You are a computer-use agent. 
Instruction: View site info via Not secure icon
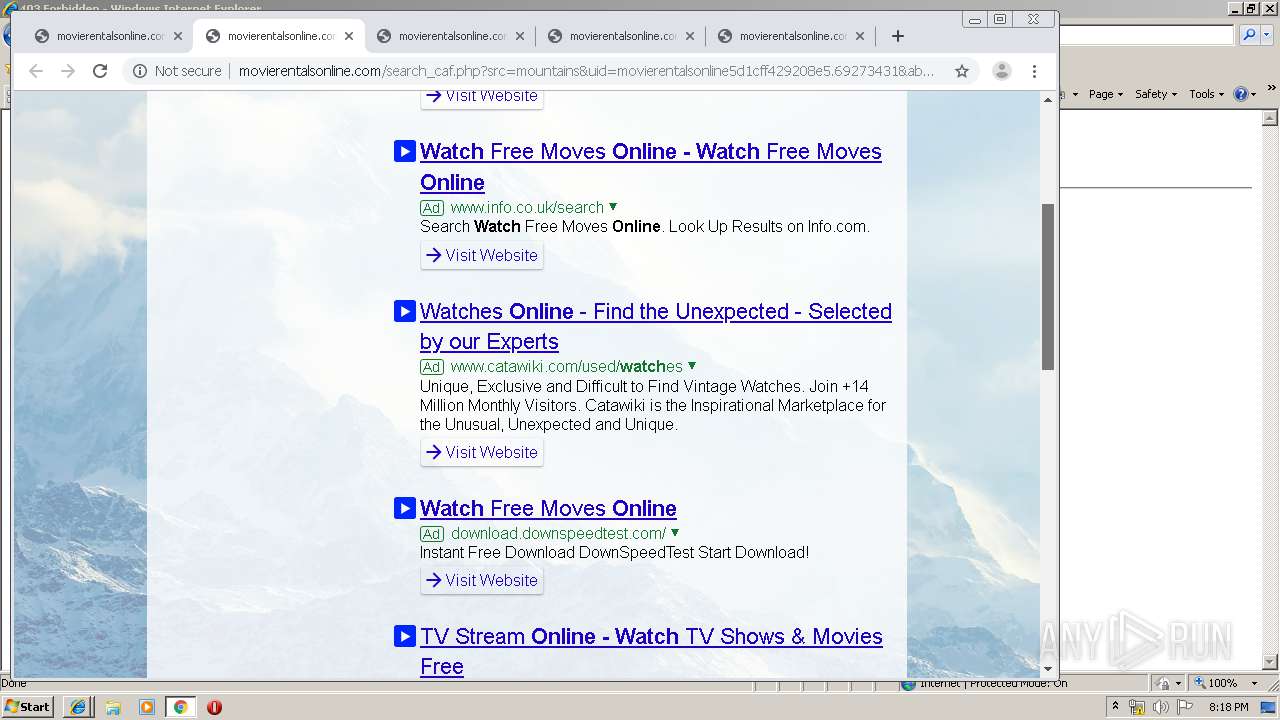(x=177, y=71)
